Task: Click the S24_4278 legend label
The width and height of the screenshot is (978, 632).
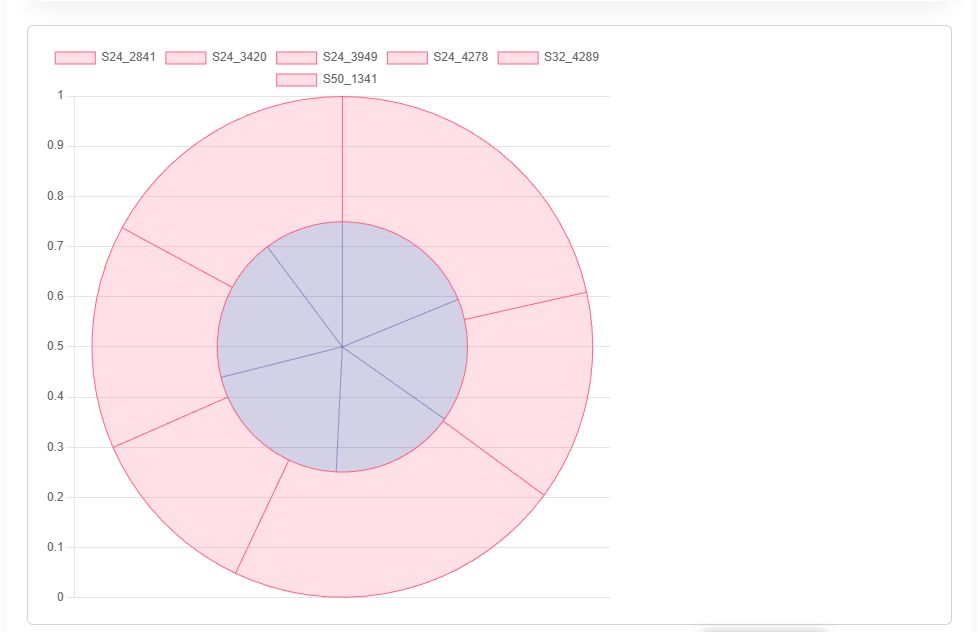Action: click(461, 57)
